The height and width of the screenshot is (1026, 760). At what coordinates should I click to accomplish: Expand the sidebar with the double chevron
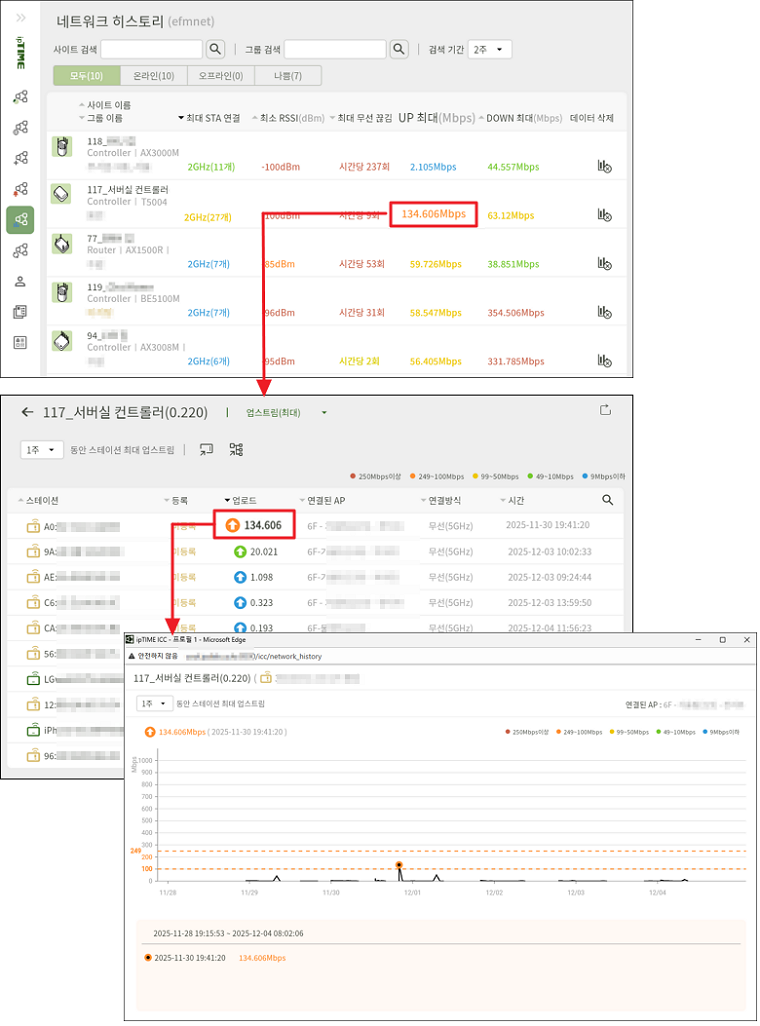[21, 18]
